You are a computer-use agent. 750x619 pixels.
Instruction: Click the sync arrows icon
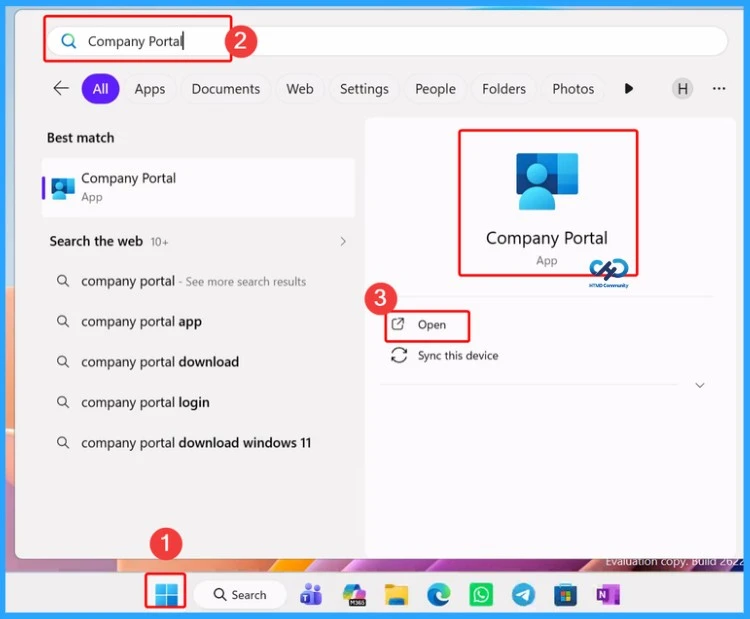pos(399,355)
